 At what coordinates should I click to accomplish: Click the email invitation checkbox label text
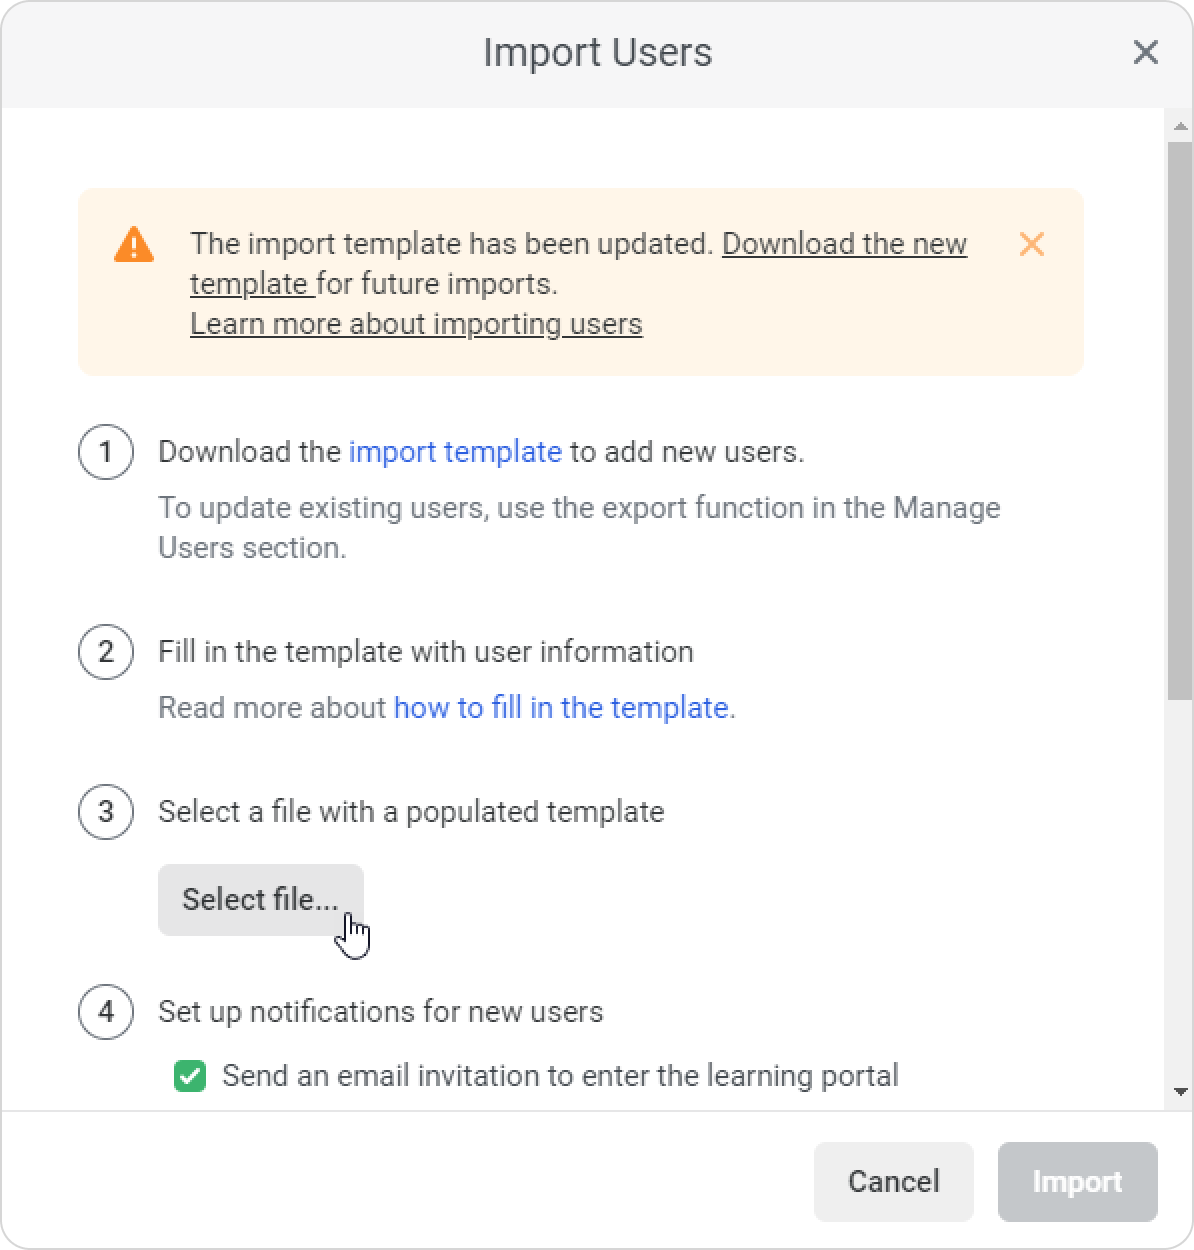pos(560,1076)
